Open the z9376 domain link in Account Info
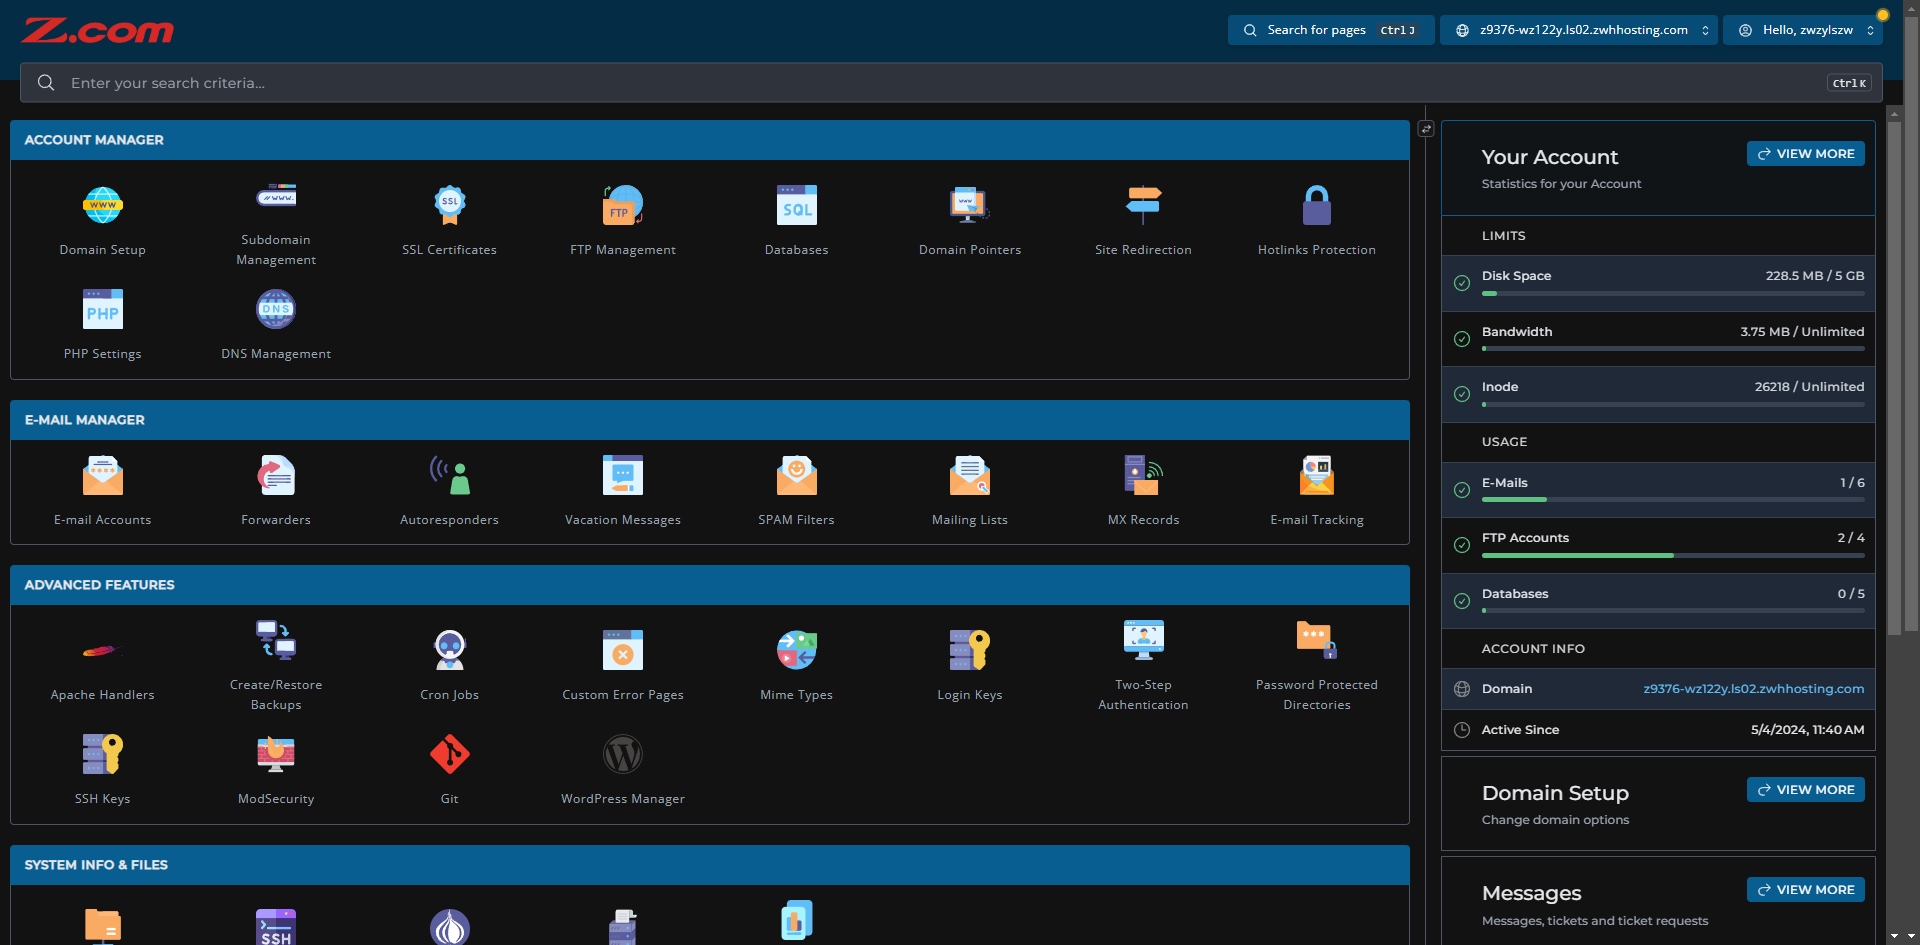Viewport: 1920px width, 945px height. coord(1754,689)
